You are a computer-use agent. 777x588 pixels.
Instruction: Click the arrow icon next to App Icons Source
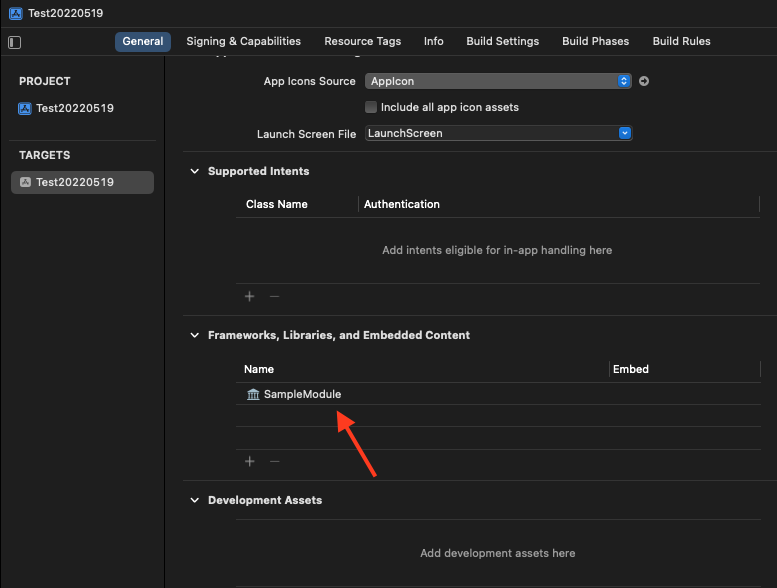tap(644, 81)
